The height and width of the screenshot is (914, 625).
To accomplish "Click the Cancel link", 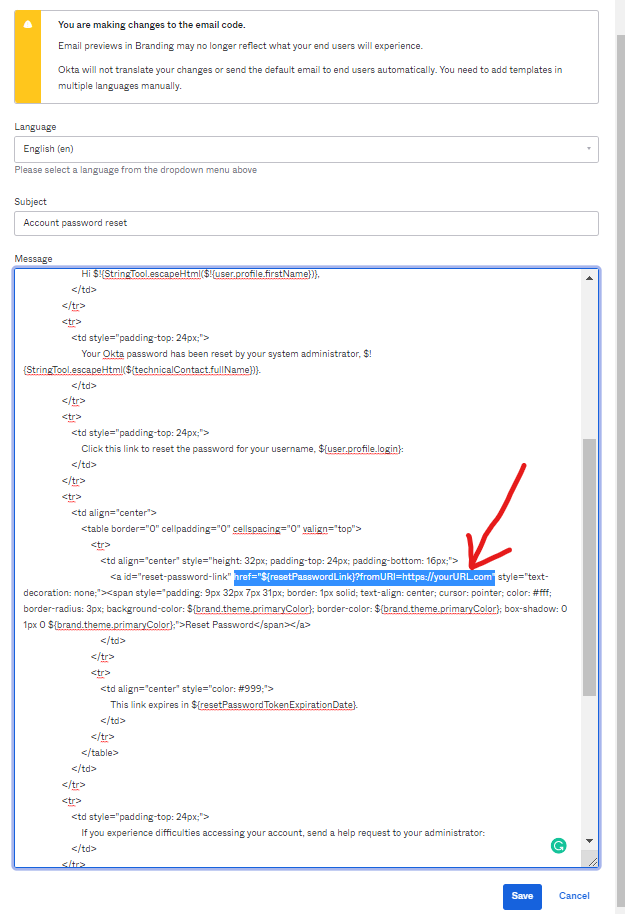I will click(x=574, y=896).
